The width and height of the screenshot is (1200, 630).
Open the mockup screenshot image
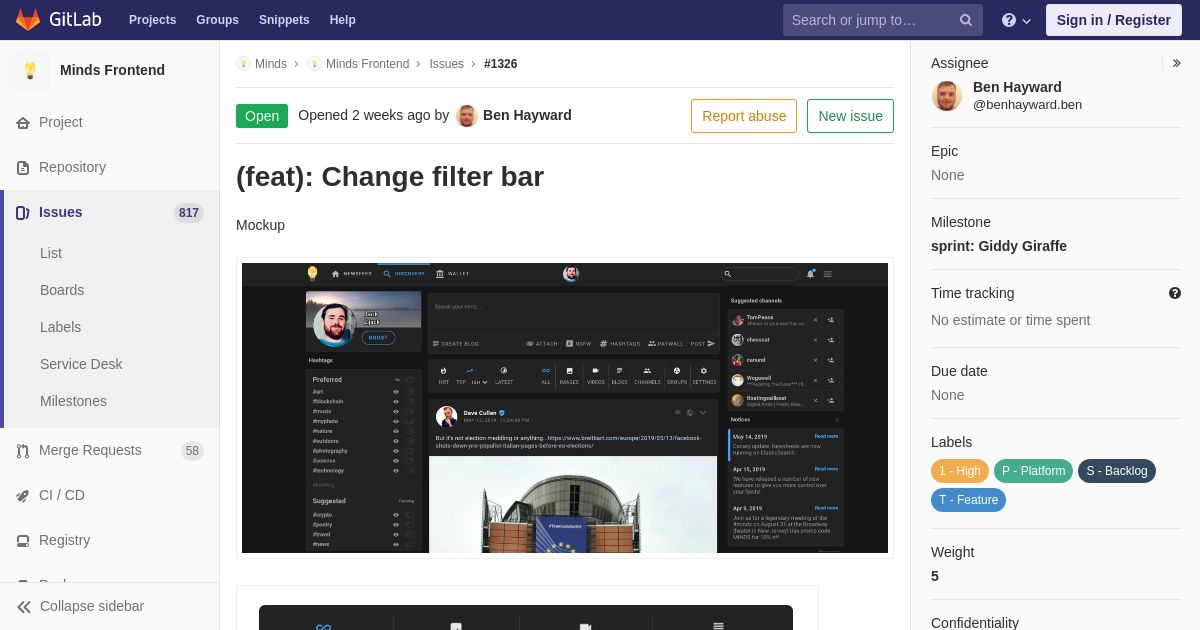tap(565, 408)
